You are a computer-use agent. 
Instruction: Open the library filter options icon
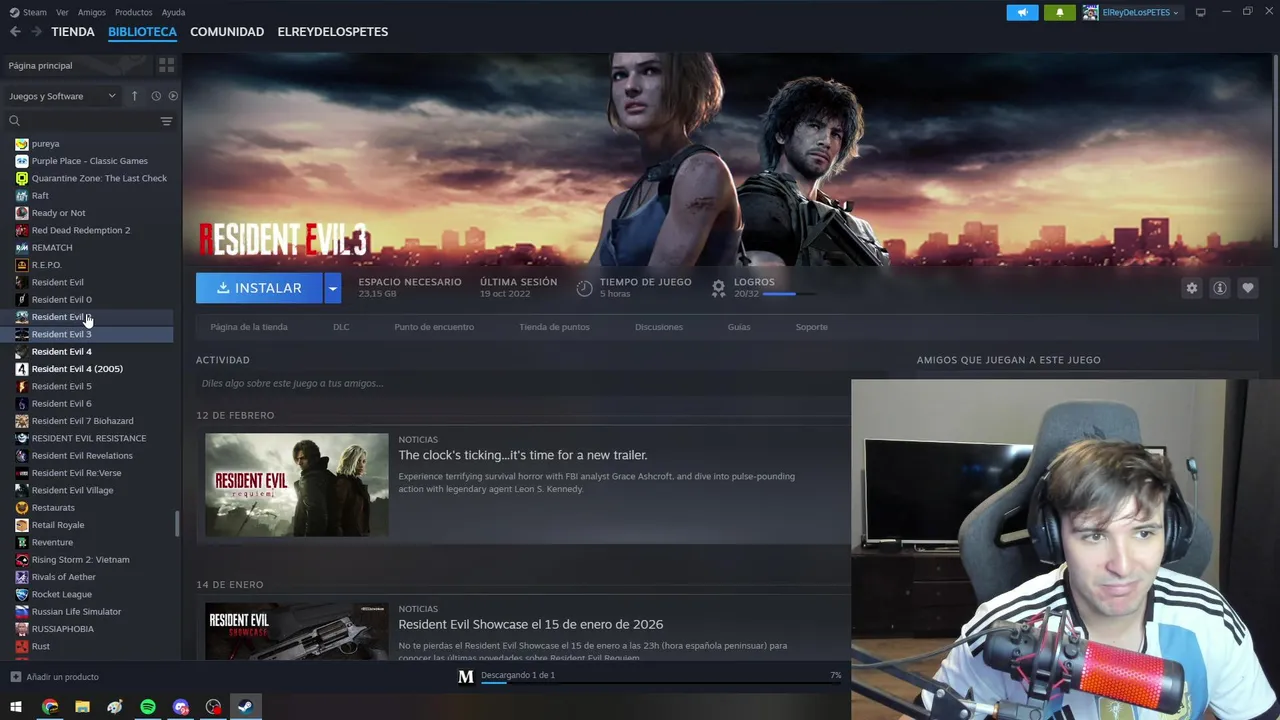166,121
